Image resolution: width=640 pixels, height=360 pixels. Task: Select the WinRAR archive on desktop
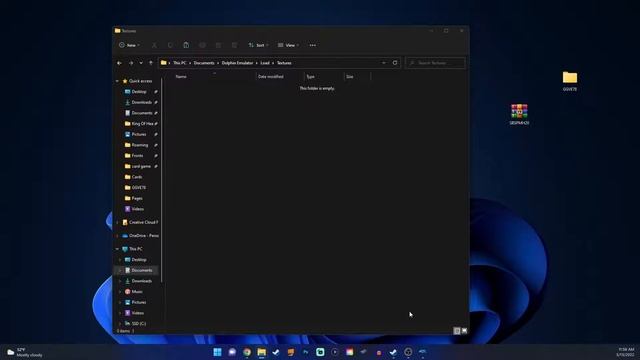519,114
